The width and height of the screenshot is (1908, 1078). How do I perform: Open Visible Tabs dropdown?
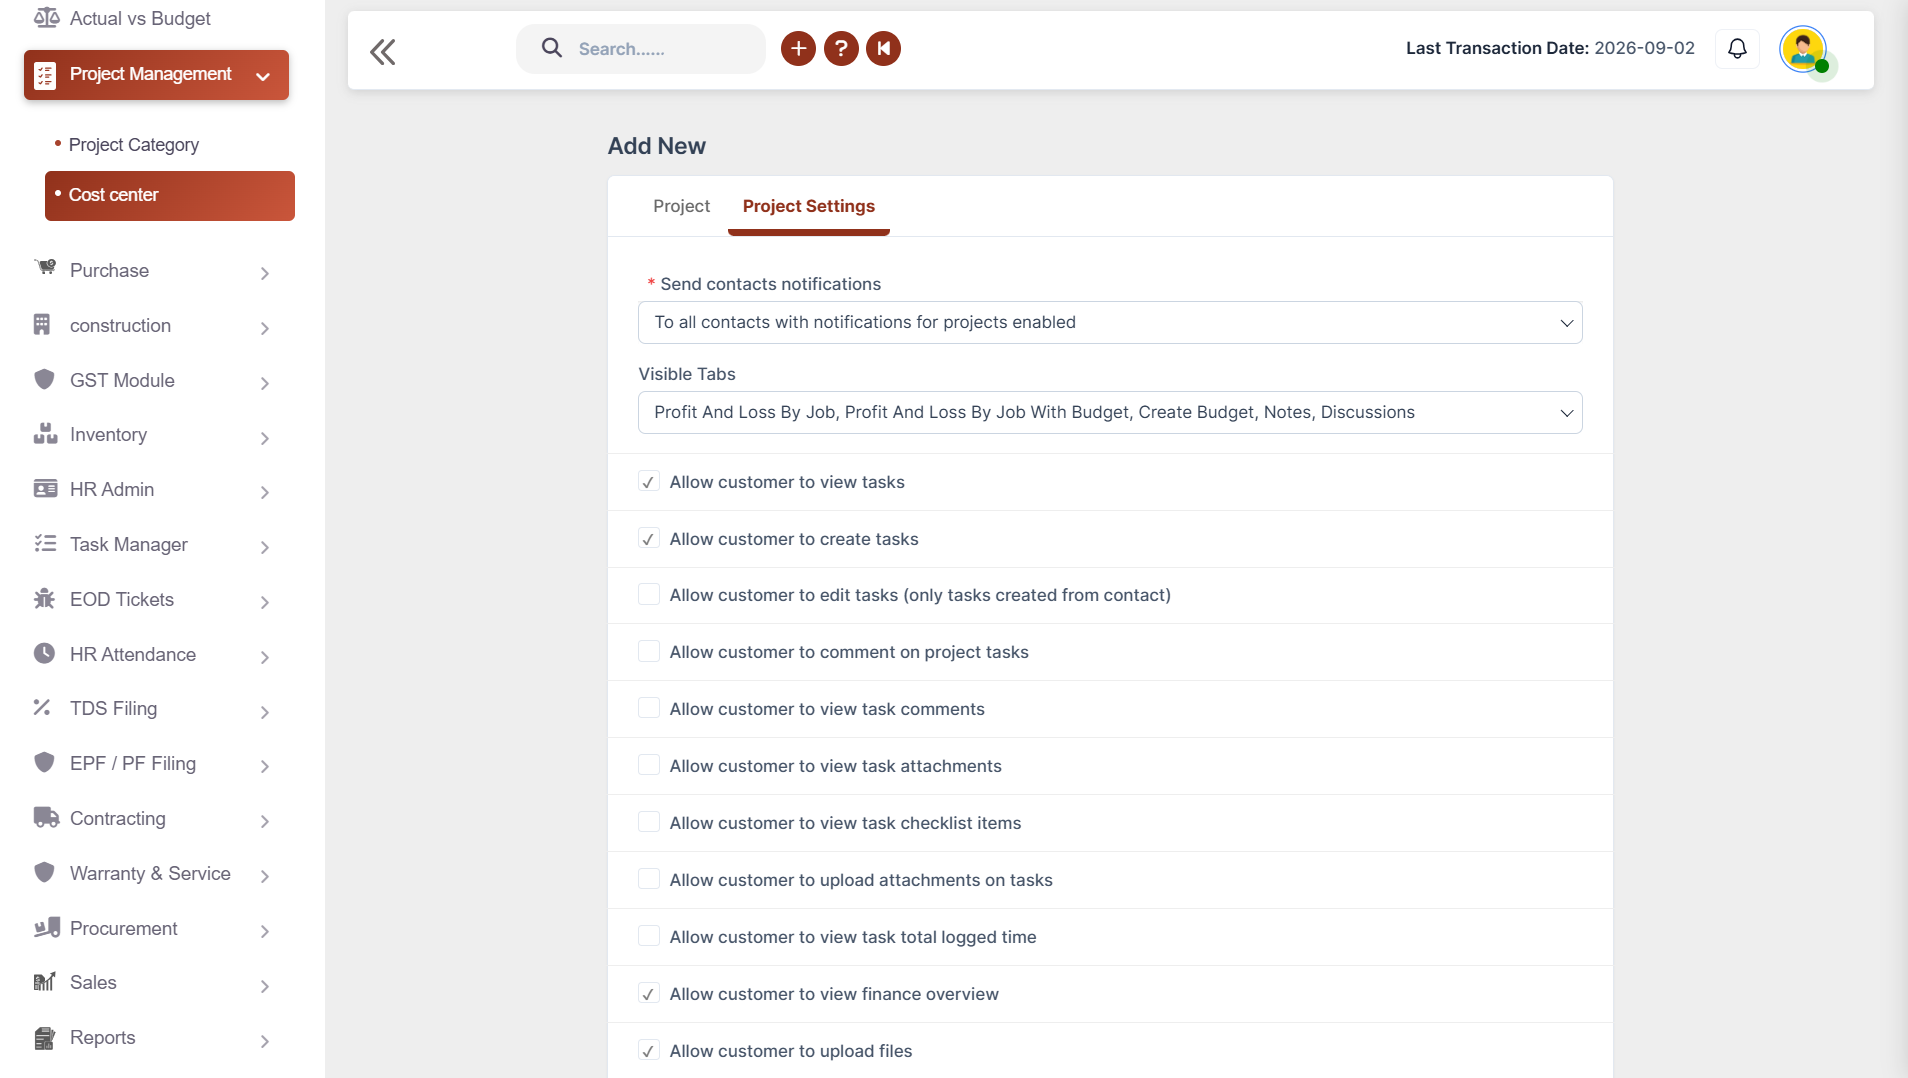point(1110,412)
